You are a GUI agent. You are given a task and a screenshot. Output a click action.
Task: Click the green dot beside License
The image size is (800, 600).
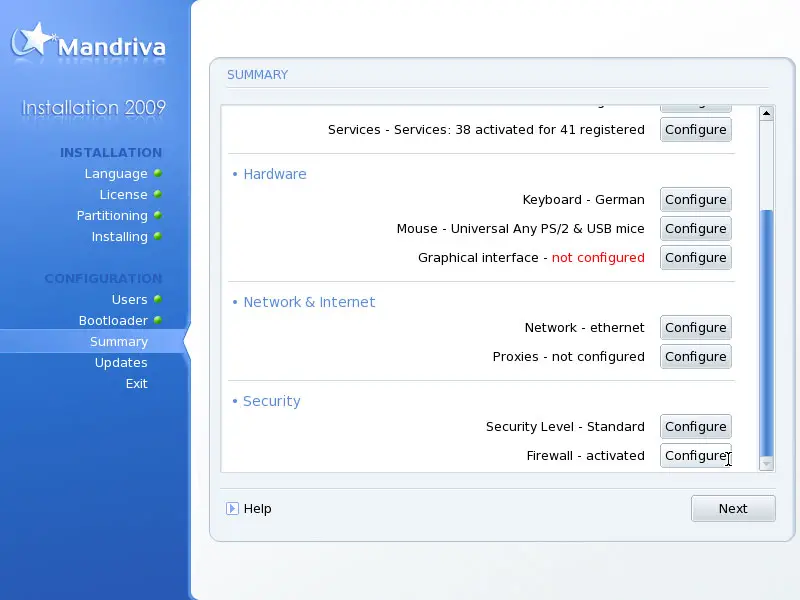(158, 194)
